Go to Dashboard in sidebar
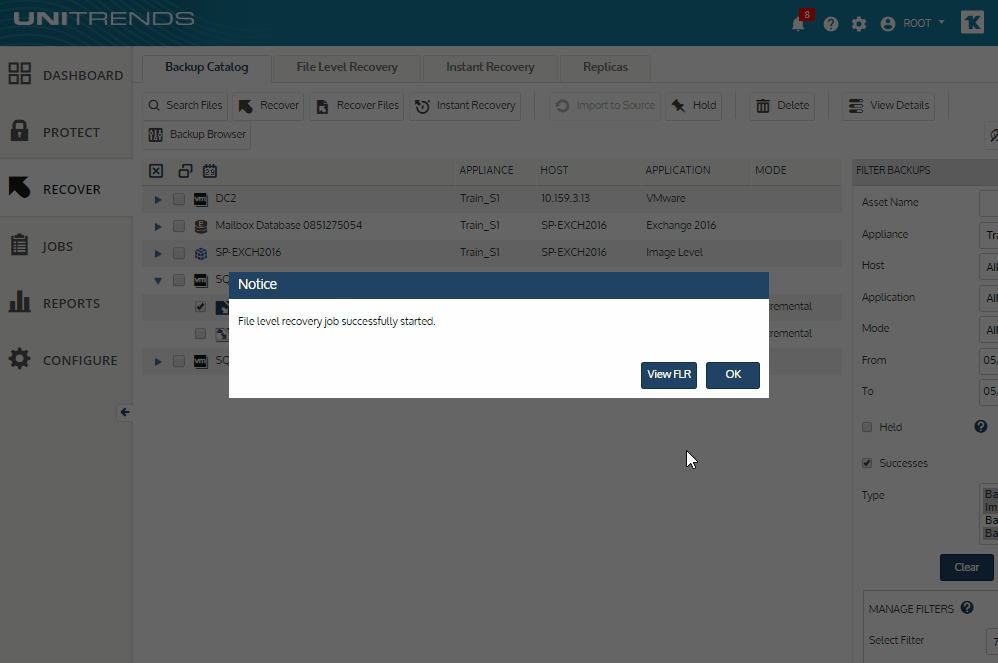 [66, 75]
